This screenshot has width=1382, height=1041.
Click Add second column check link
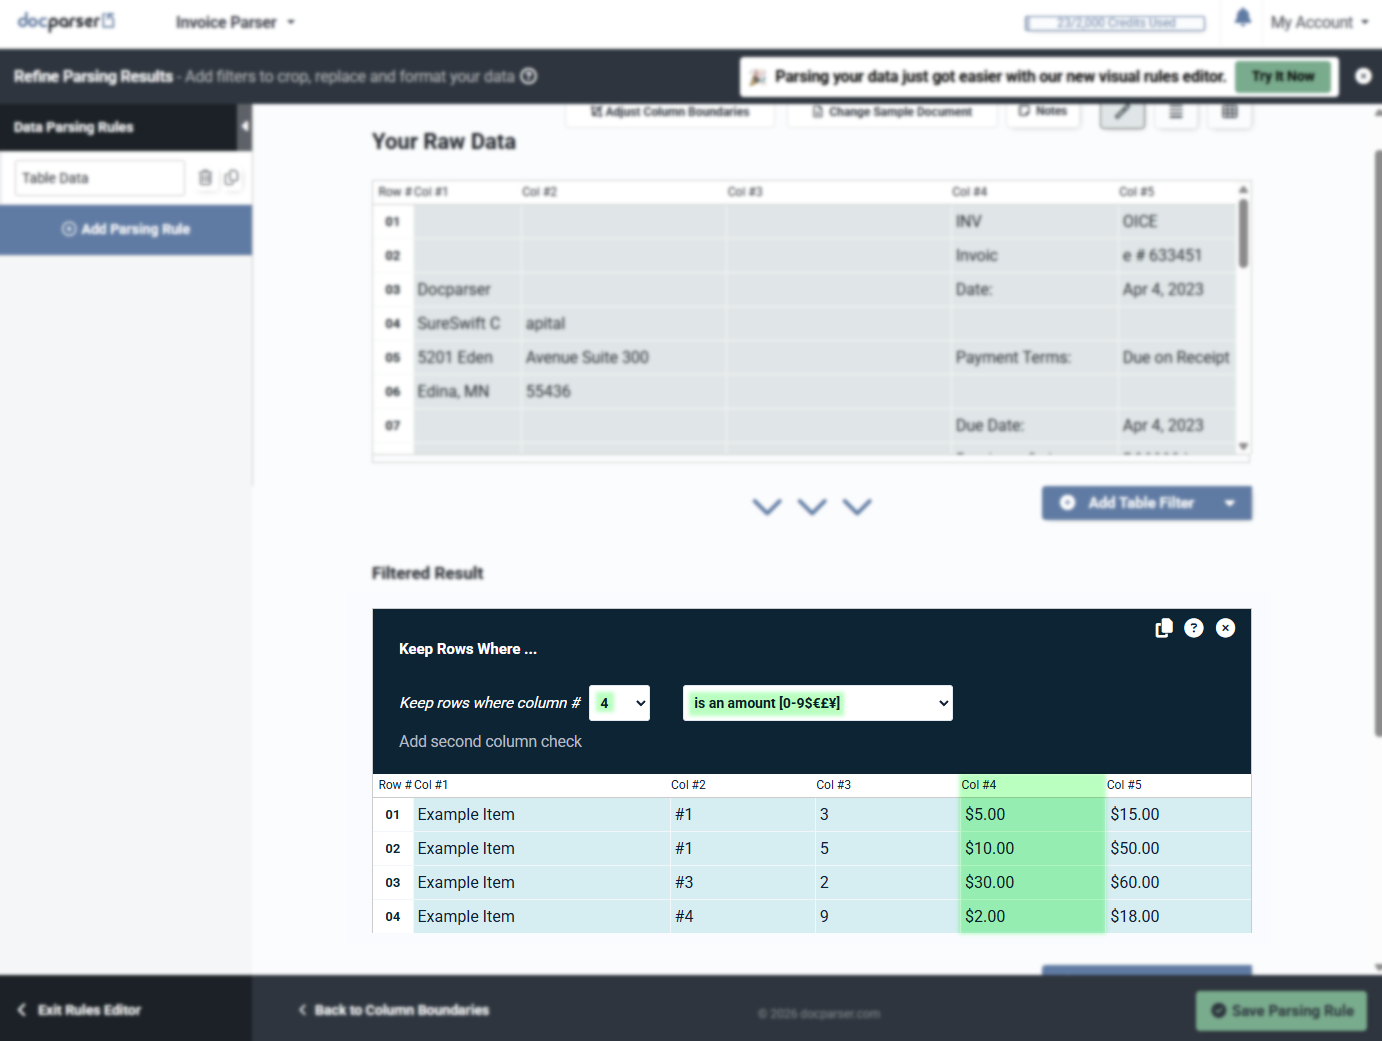490,741
